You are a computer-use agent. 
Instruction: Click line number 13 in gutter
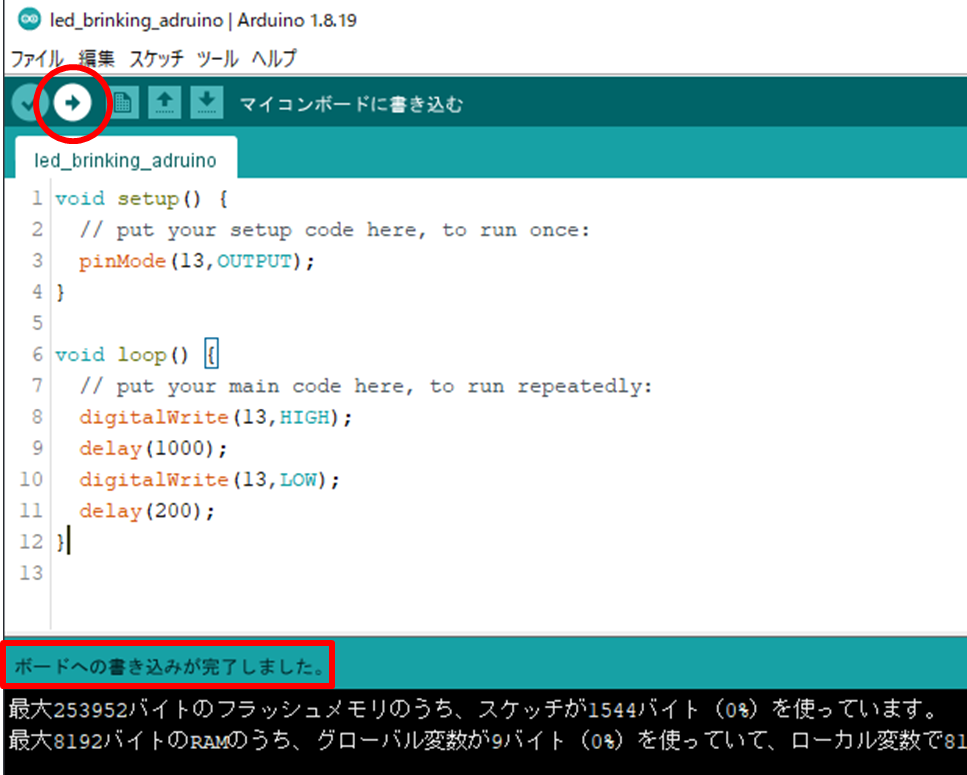click(x=31, y=573)
